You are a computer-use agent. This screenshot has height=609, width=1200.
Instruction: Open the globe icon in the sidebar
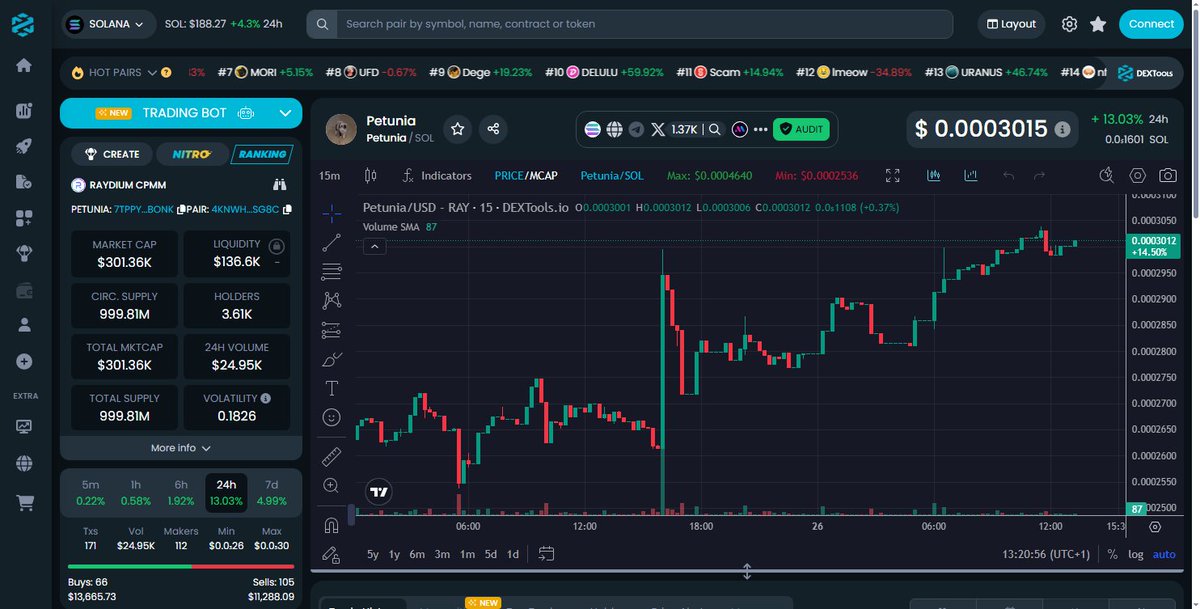[x=24, y=463]
